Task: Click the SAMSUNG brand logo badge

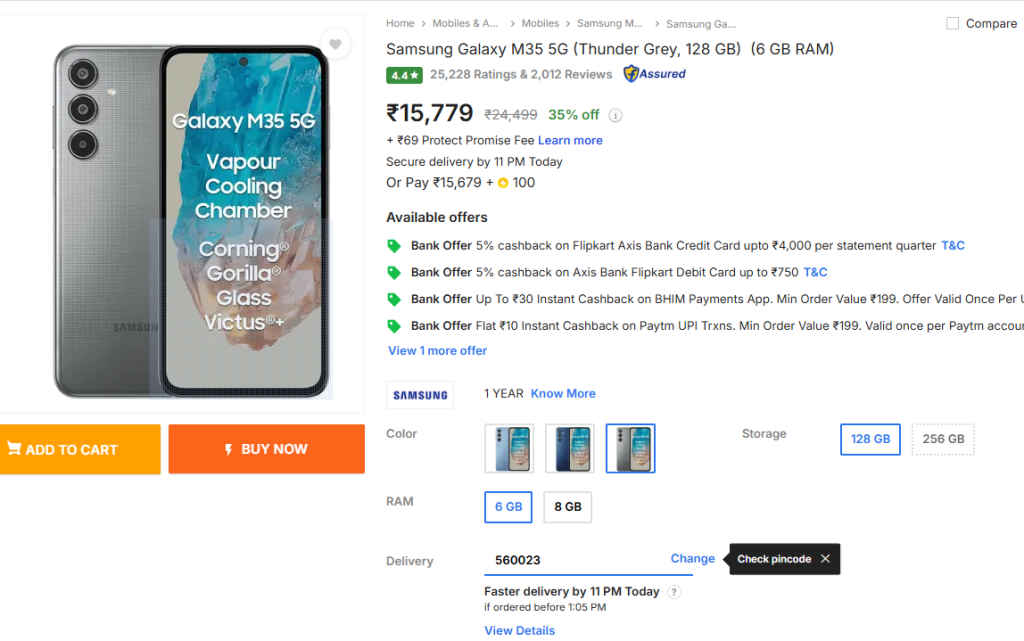Action: click(419, 395)
